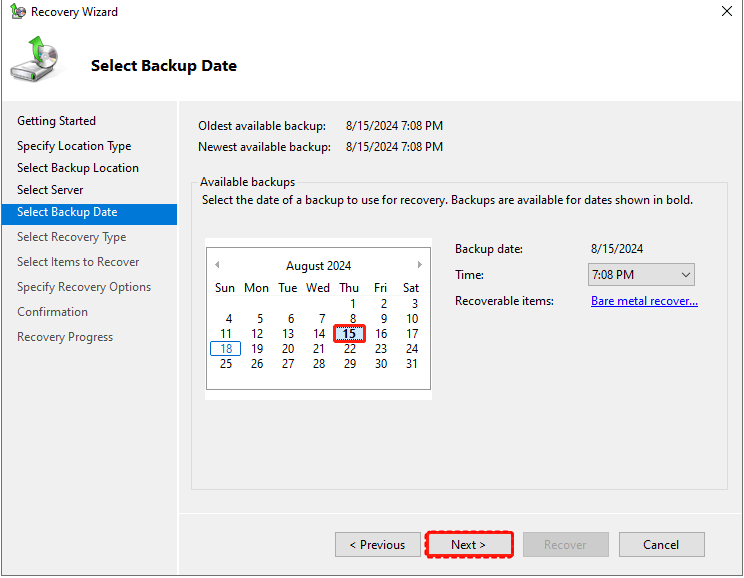Select the Select Backup Location step
This screenshot has width=744, height=578.
tap(78, 168)
